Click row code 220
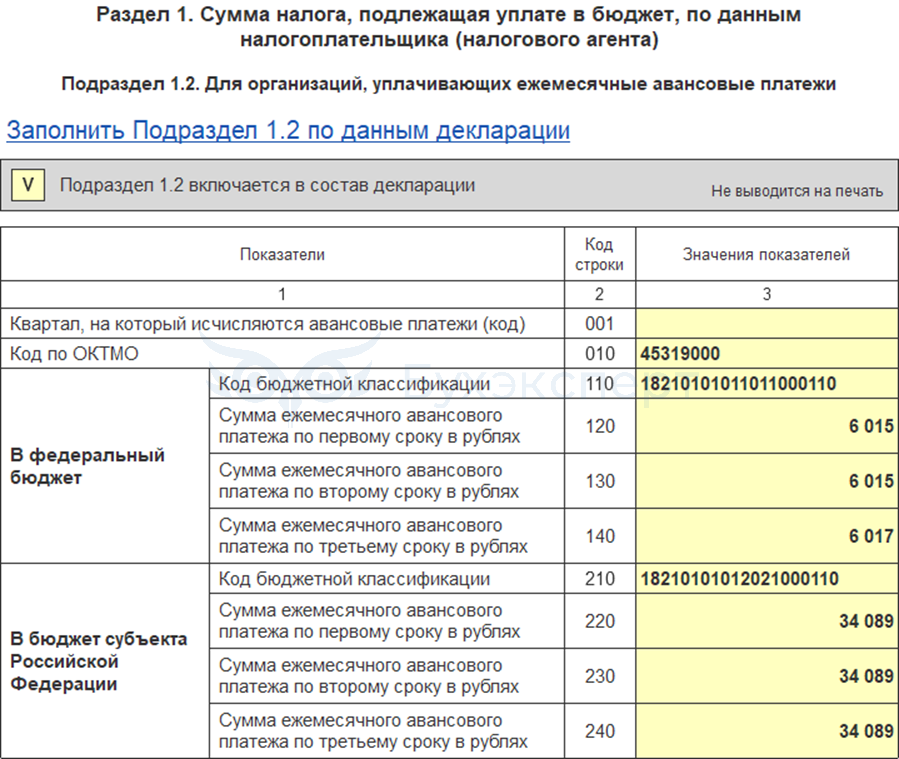The height and width of the screenshot is (759, 899). (x=600, y=621)
